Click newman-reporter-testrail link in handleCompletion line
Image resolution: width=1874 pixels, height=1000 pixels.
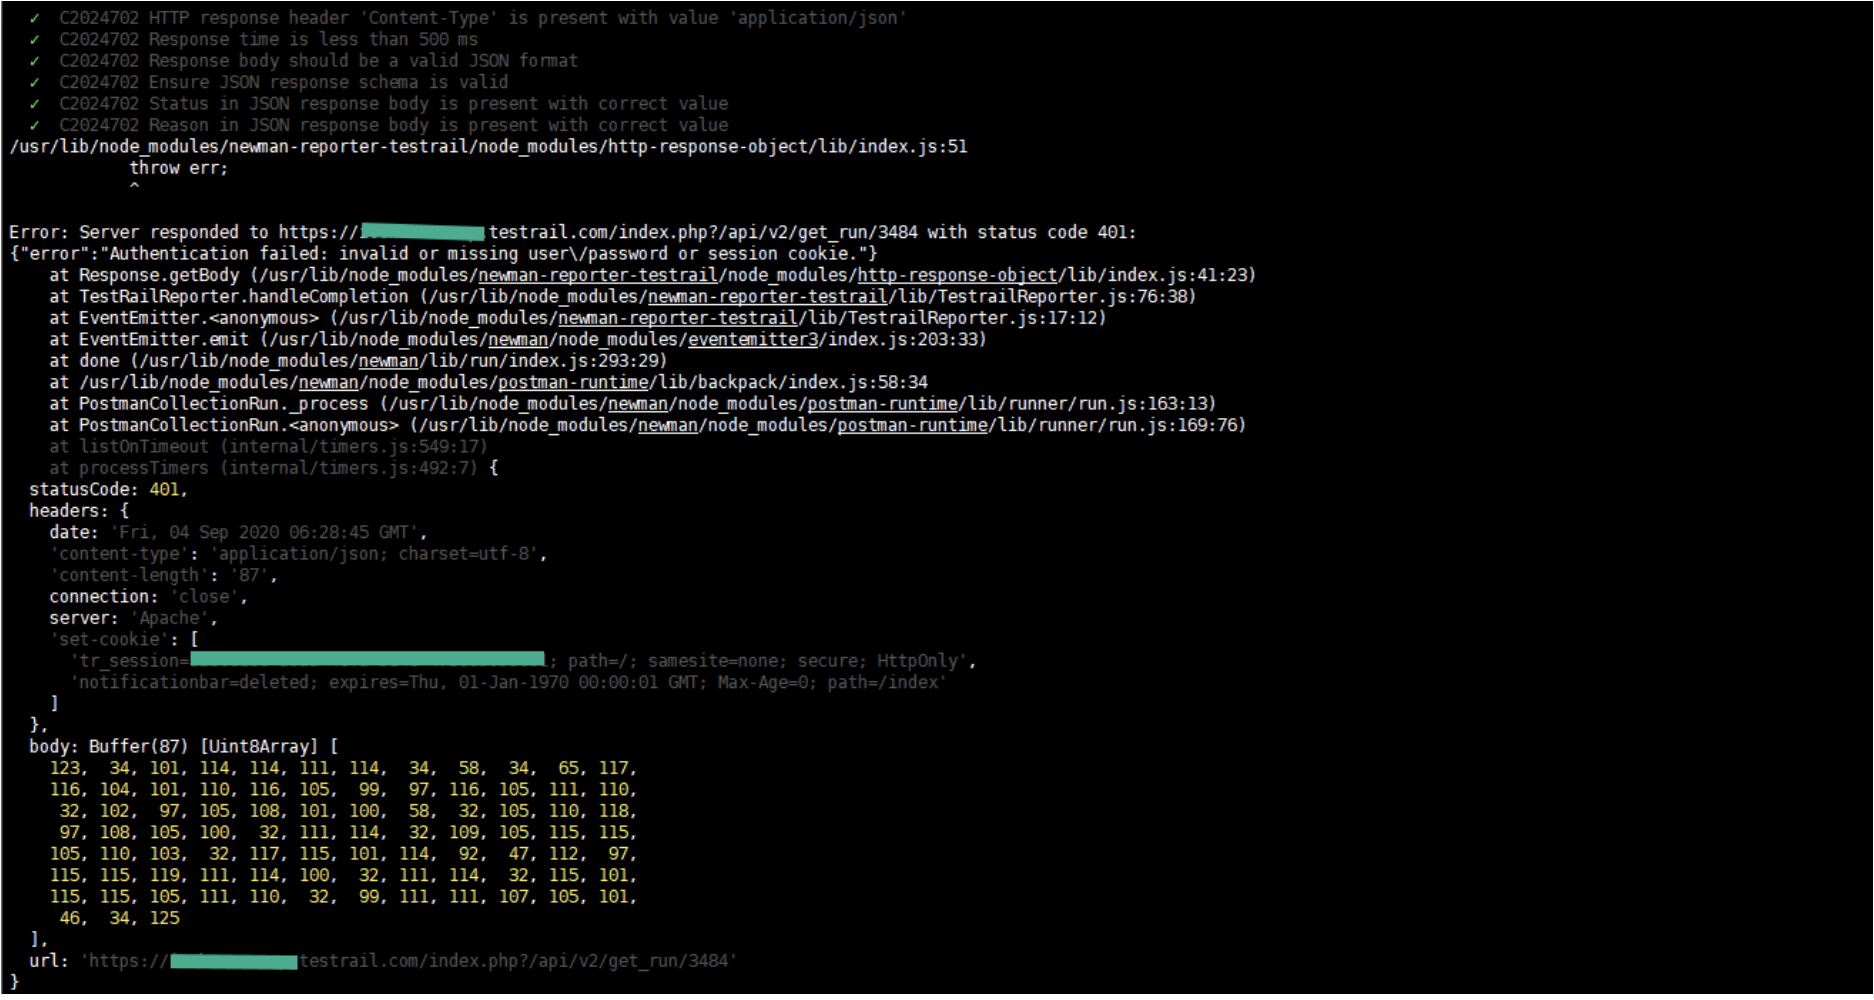click(768, 297)
